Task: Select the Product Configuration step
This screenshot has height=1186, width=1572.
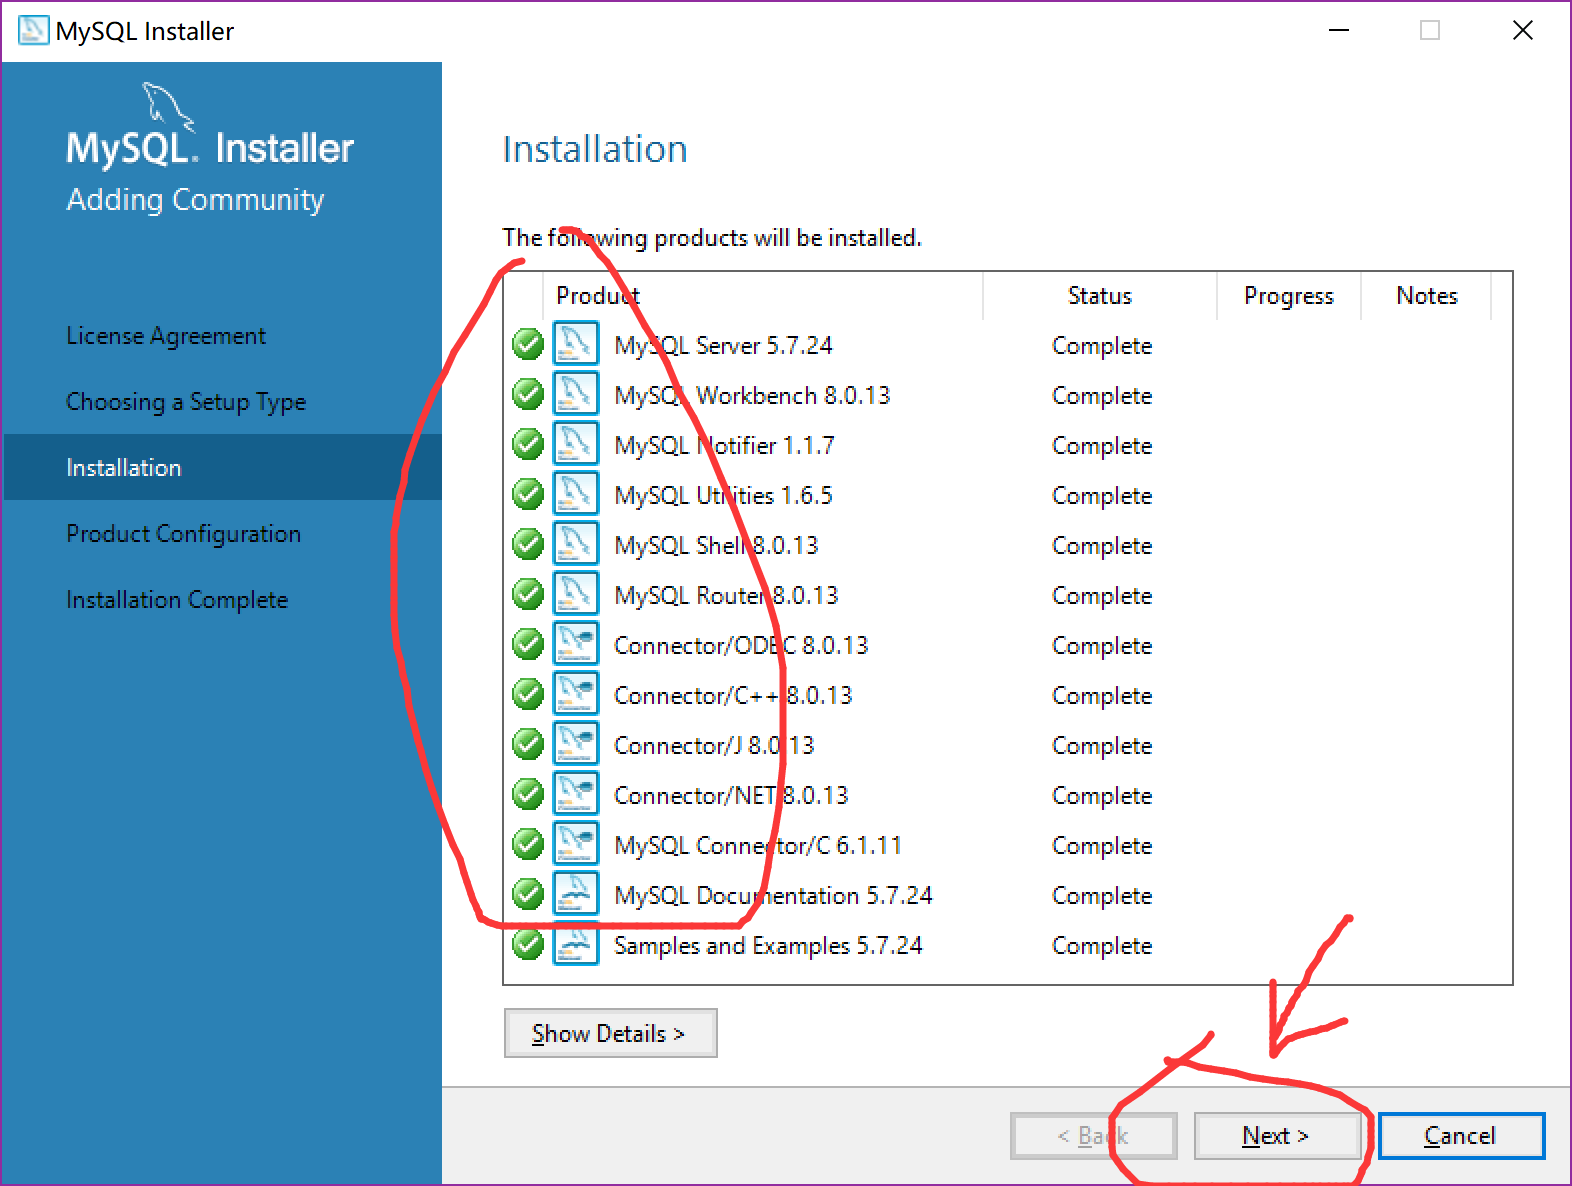Action: pos(183,534)
